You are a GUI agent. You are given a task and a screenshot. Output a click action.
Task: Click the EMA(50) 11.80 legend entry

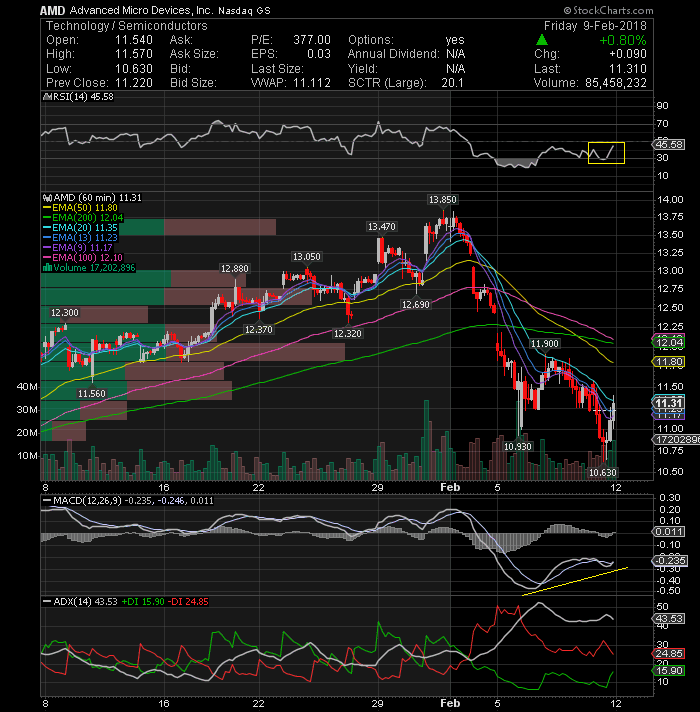[81, 208]
